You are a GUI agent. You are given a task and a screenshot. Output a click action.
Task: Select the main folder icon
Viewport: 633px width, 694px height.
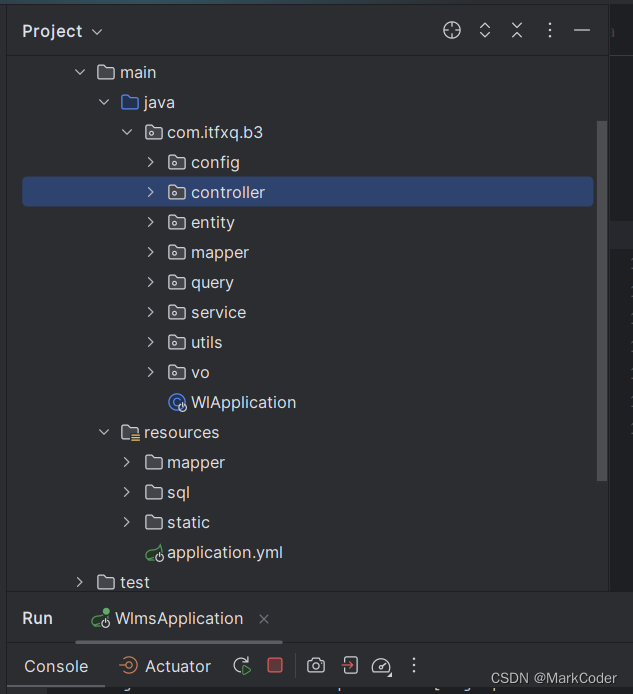pyautogui.click(x=106, y=72)
